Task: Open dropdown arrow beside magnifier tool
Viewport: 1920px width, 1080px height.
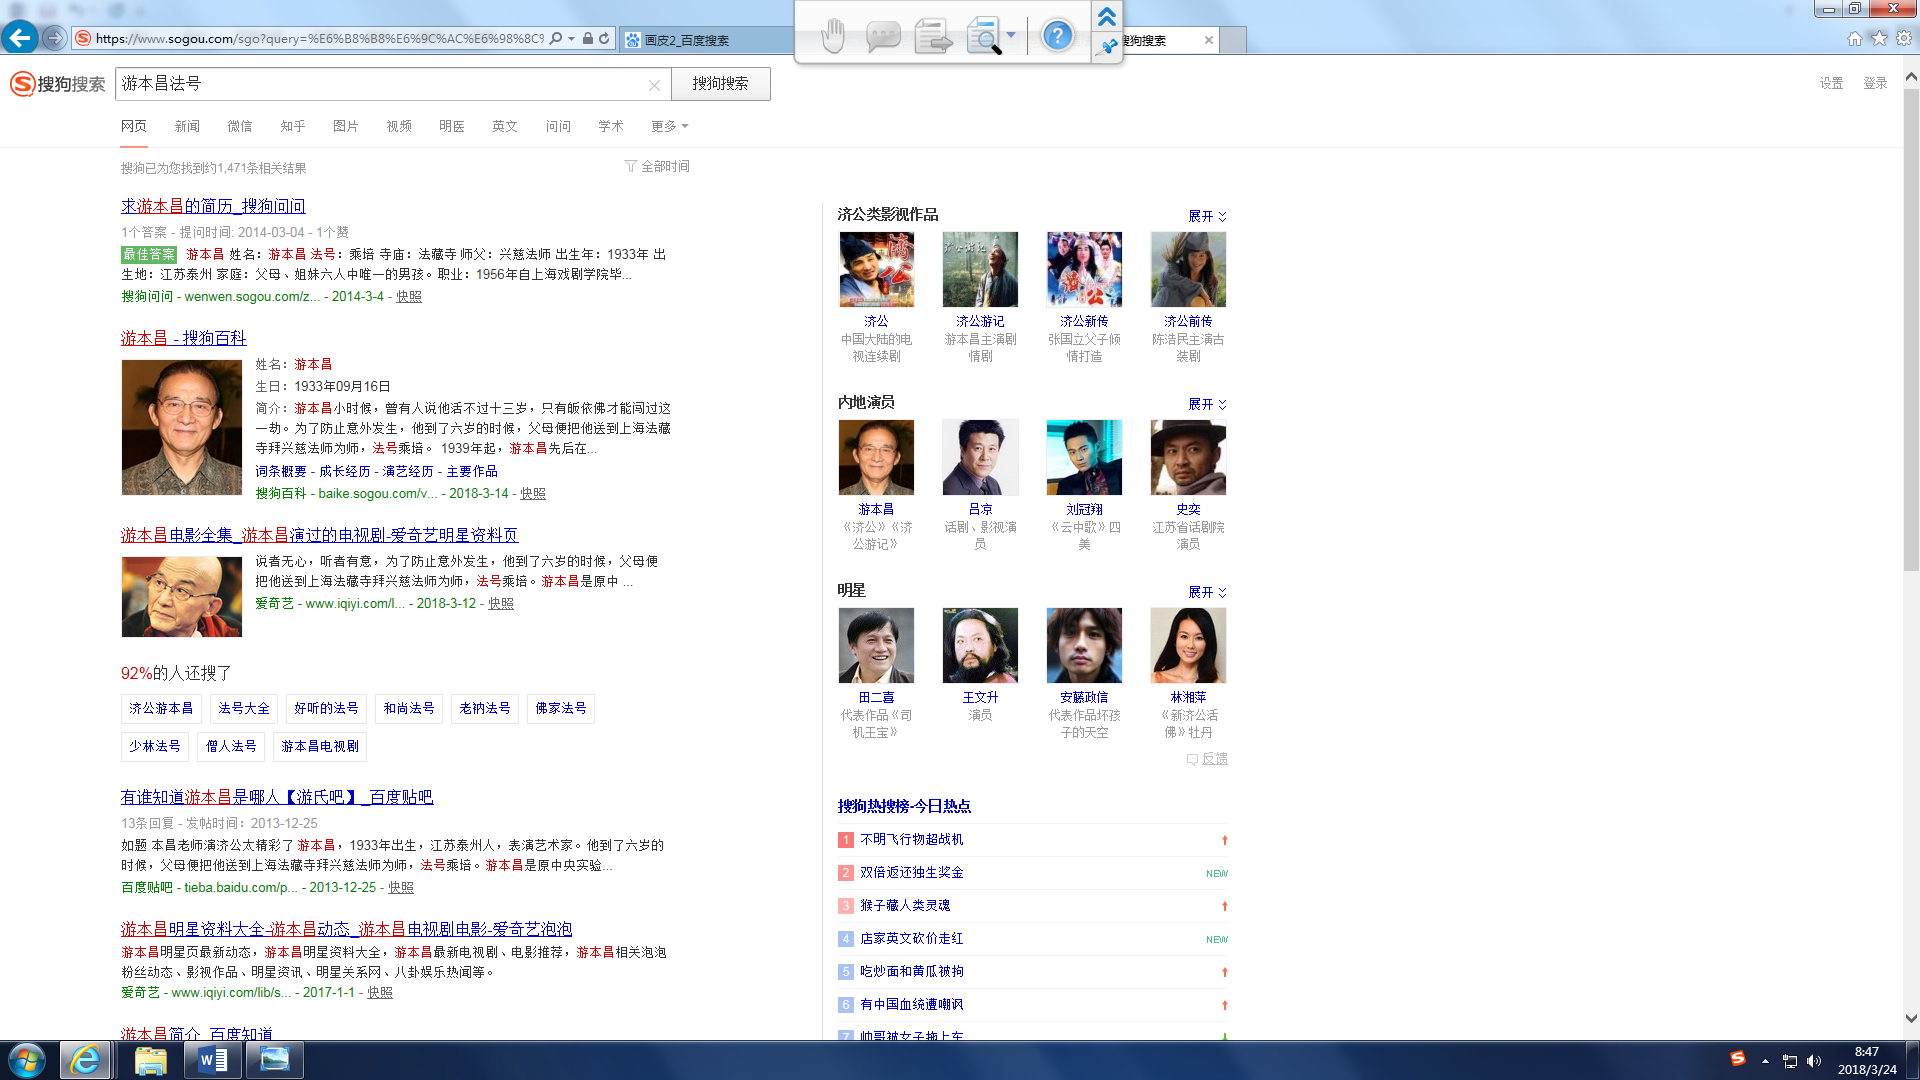Action: point(1011,35)
